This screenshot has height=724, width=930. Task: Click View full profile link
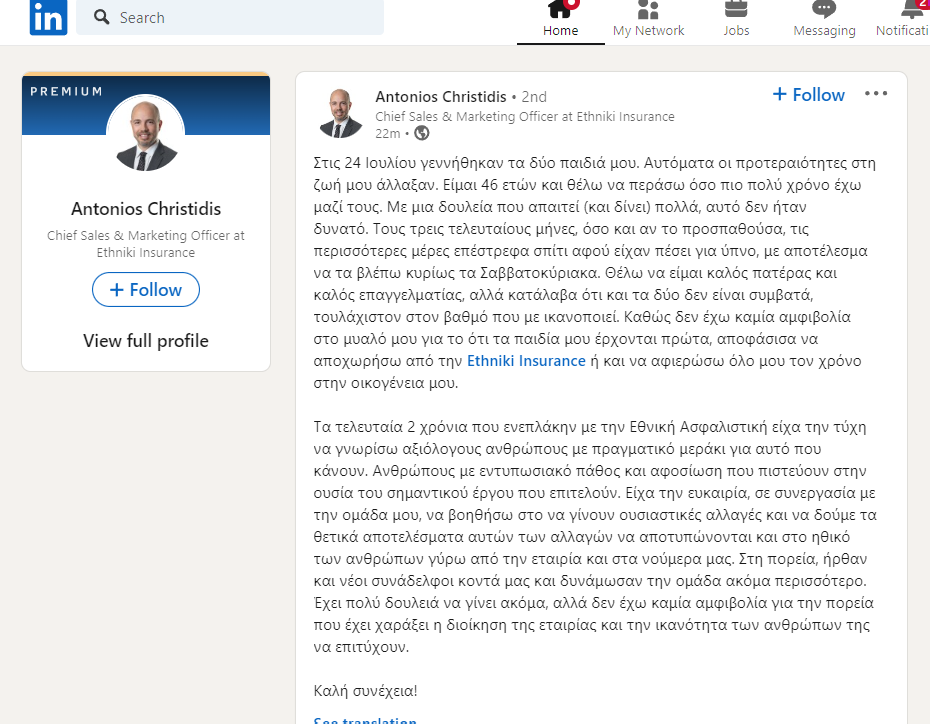pyautogui.click(x=146, y=341)
